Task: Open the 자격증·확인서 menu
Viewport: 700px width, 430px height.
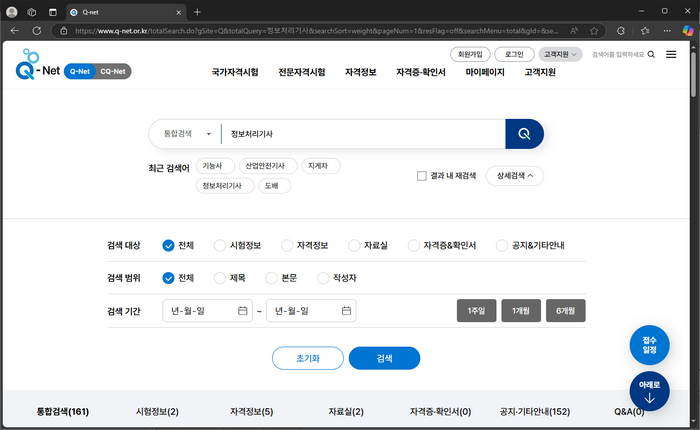Action: [x=421, y=72]
